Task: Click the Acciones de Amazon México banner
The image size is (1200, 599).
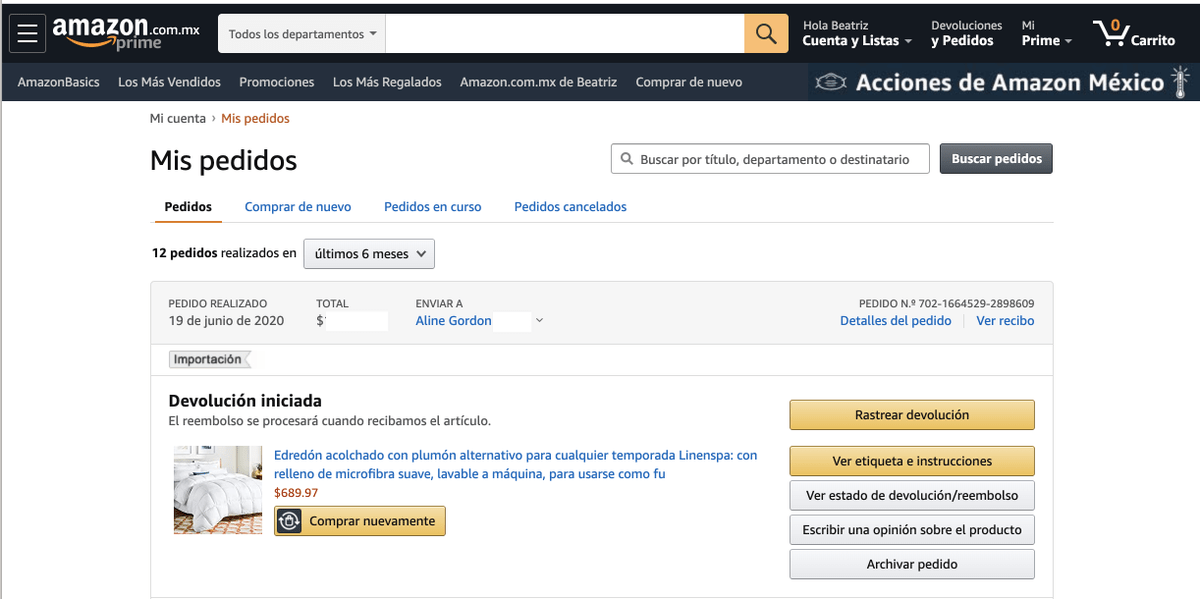Action: point(1003,82)
